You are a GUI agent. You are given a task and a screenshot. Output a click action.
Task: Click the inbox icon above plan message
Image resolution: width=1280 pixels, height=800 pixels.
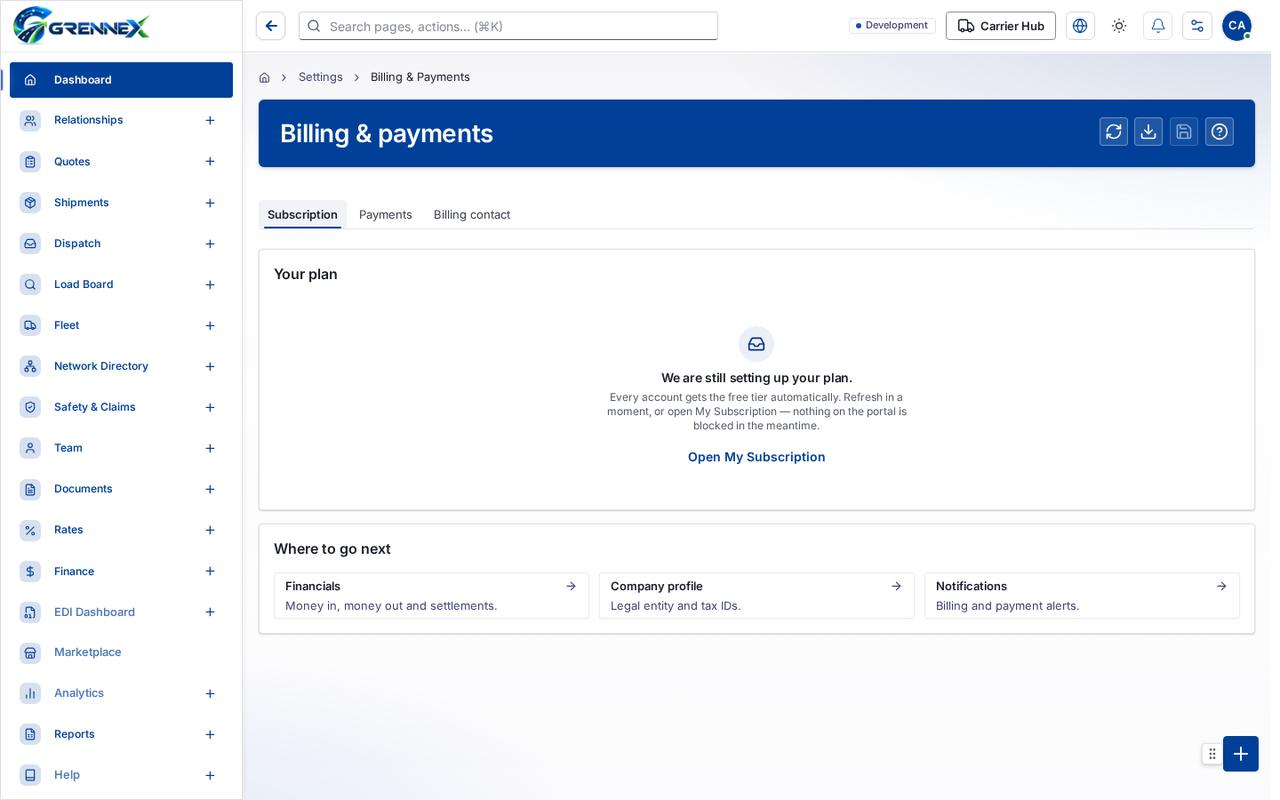pyautogui.click(x=756, y=344)
